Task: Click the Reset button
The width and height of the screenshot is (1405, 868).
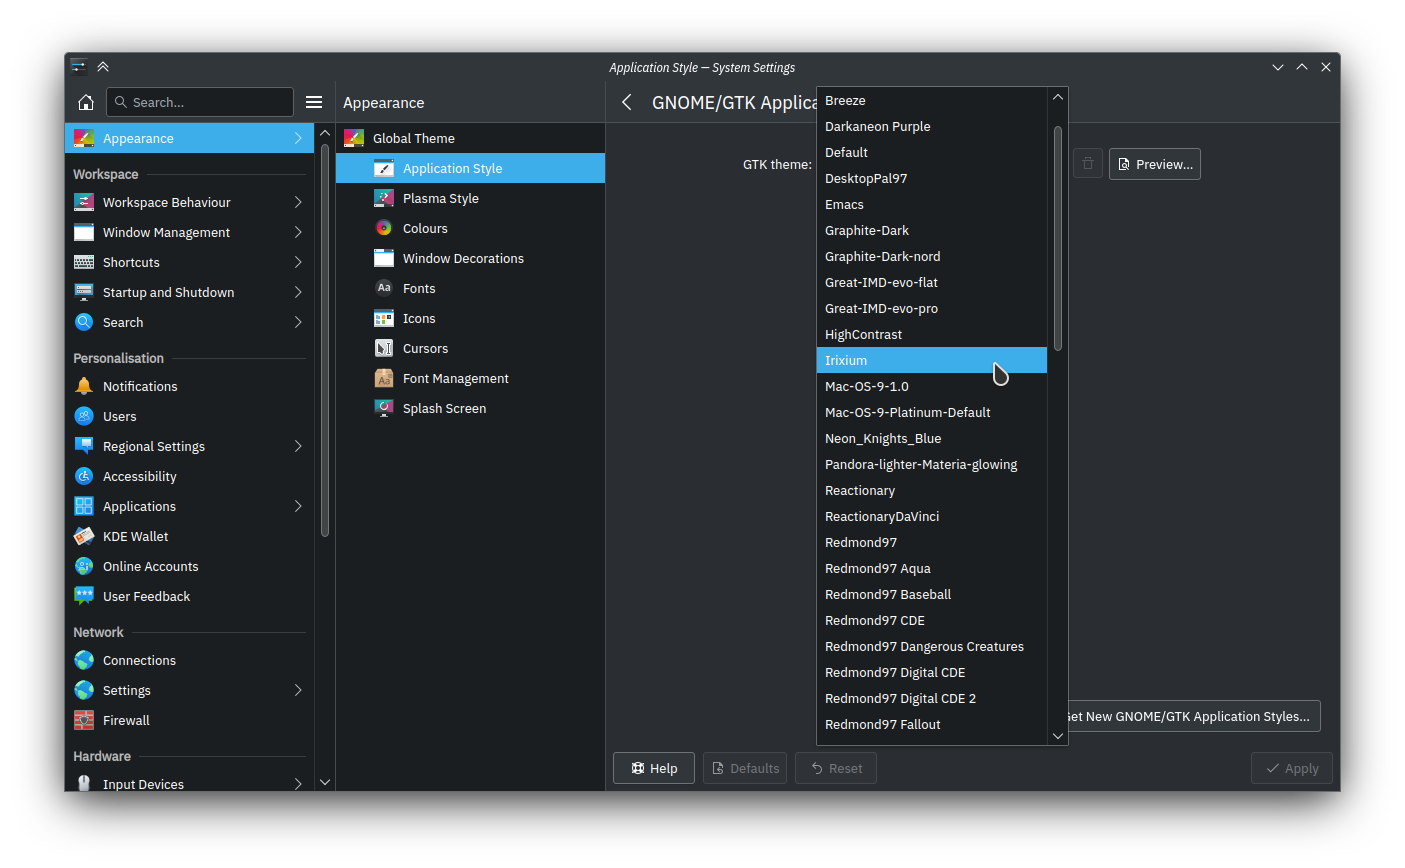Action: click(836, 768)
